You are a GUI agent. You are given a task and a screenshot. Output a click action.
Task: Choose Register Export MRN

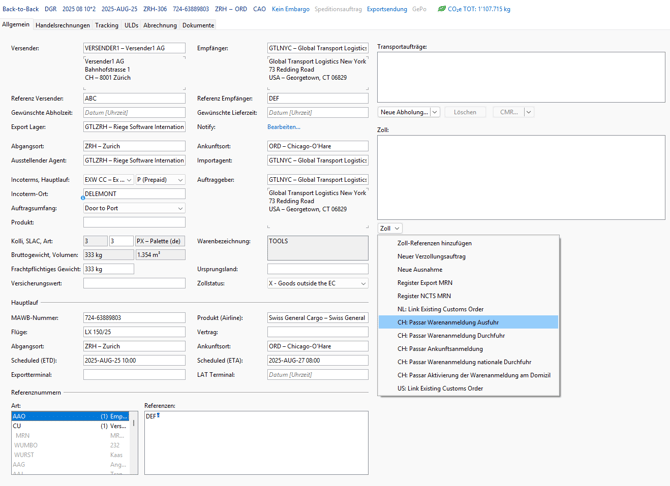[x=468, y=283]
